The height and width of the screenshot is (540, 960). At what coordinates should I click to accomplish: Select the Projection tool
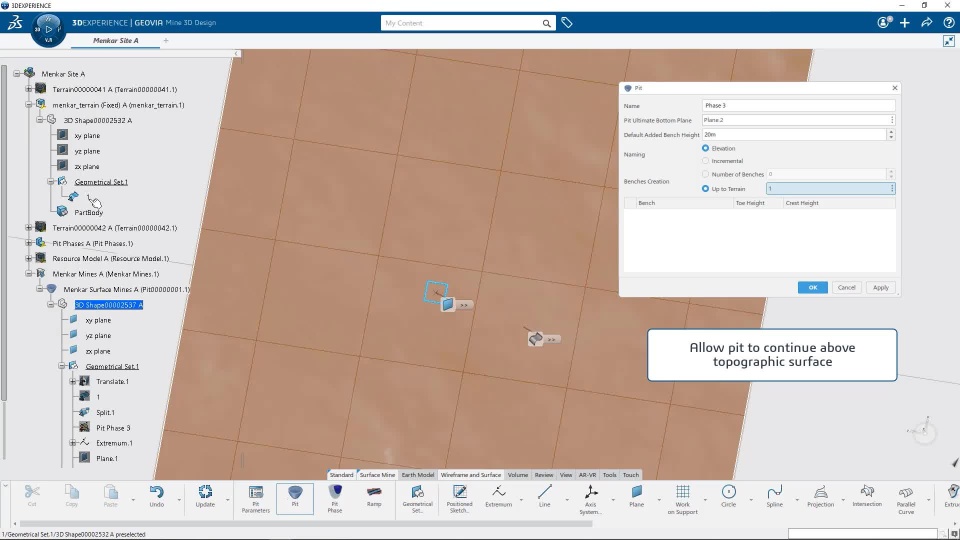tap(820, 495)
